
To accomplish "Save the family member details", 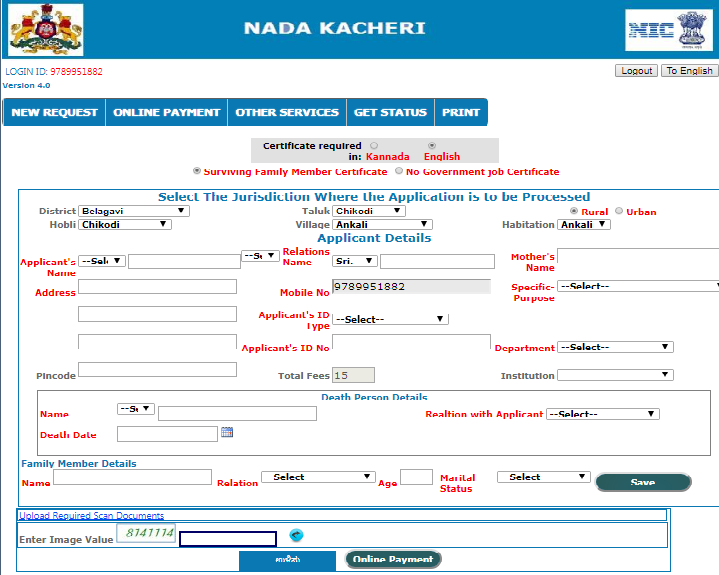I will tap(643, 482).
